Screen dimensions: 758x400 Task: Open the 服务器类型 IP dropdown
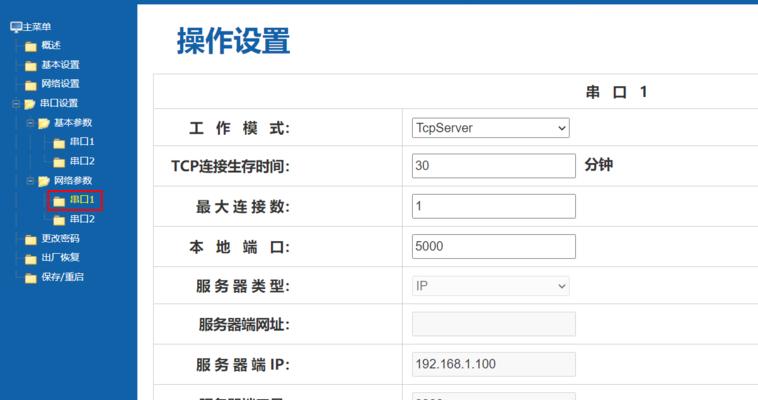tap(490, 286)
